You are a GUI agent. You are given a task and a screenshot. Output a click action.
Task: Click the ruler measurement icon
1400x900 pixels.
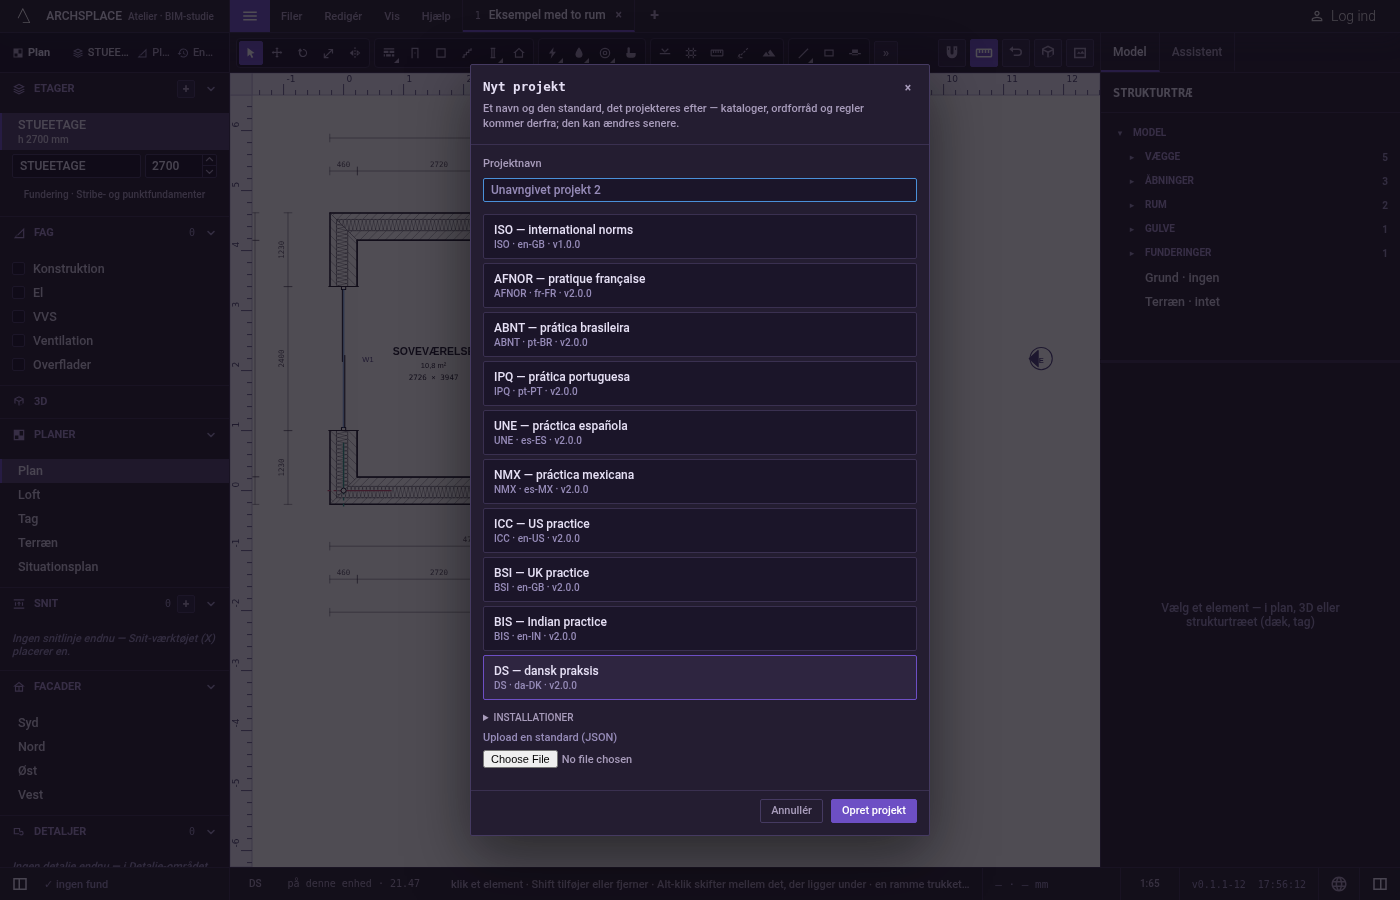click(984, 52)
